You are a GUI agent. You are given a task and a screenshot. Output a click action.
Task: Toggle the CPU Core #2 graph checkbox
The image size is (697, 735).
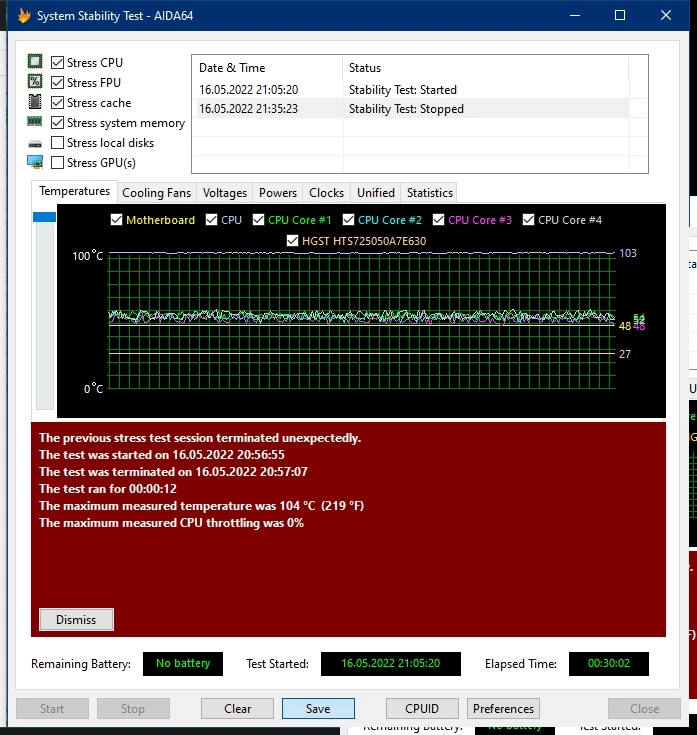[x=348, y=219]
